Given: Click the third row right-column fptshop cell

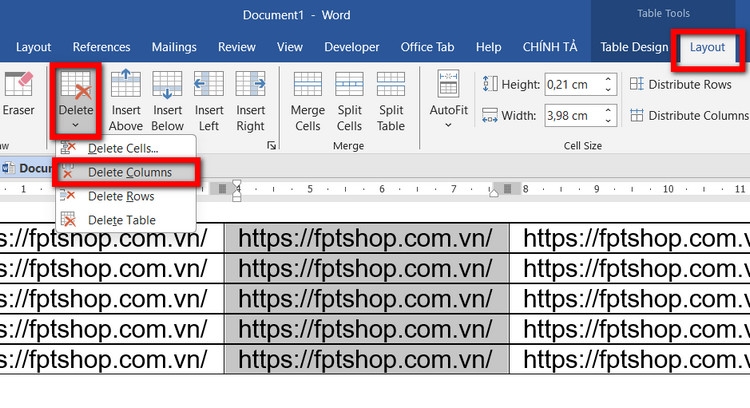Looking at the screenshot, I should 630,298.
